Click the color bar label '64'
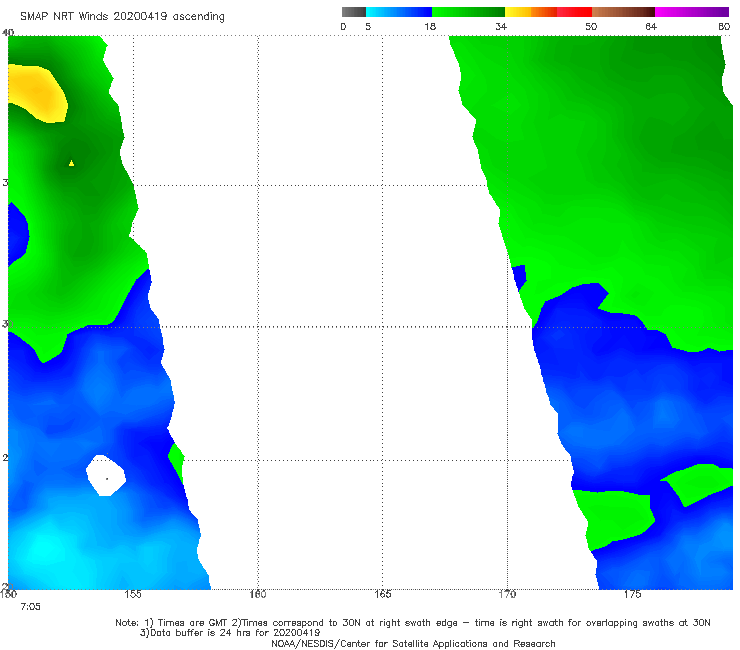 [651, 27]
